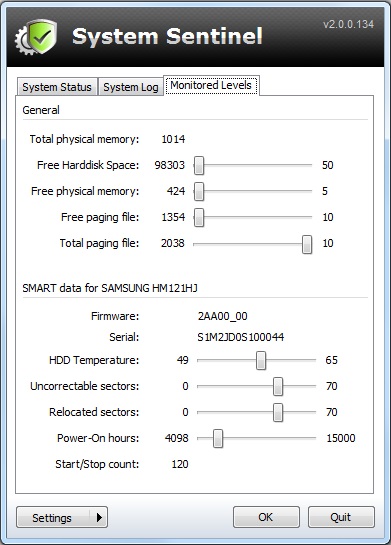
Task: Click the Free physical memory slider handle
Action: pyautogui.click(x=199, y=191)
